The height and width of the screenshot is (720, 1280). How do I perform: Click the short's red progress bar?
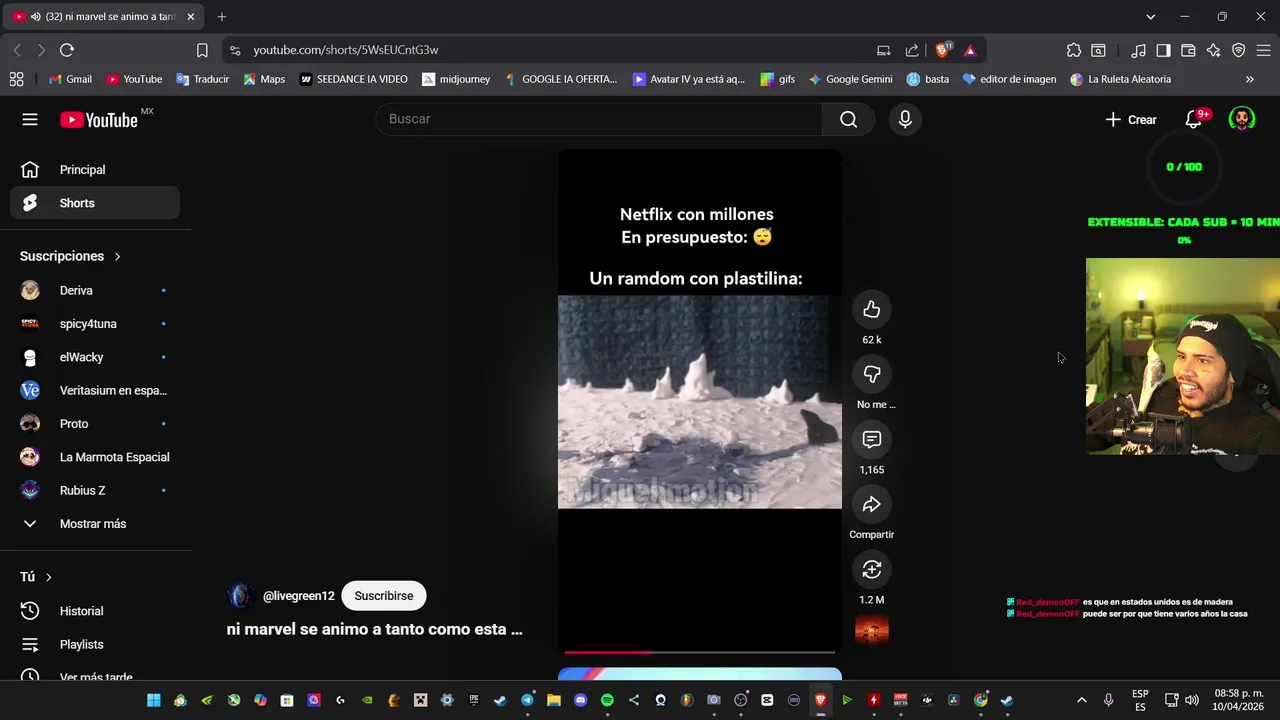click(700, 652)
